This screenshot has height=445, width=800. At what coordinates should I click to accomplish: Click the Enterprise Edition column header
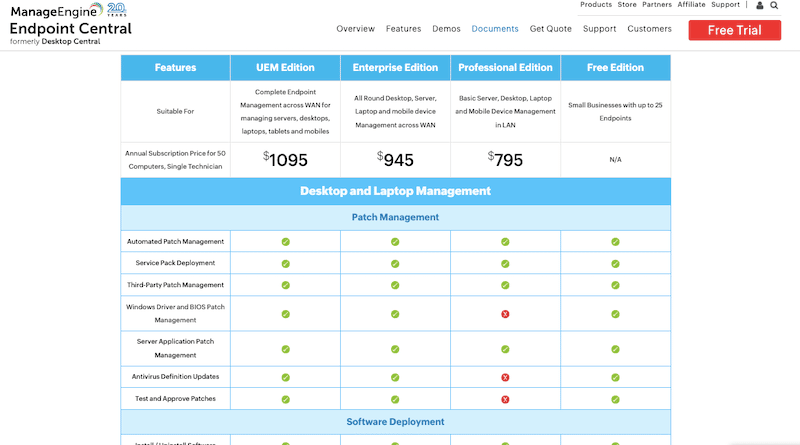coord(395,67)
